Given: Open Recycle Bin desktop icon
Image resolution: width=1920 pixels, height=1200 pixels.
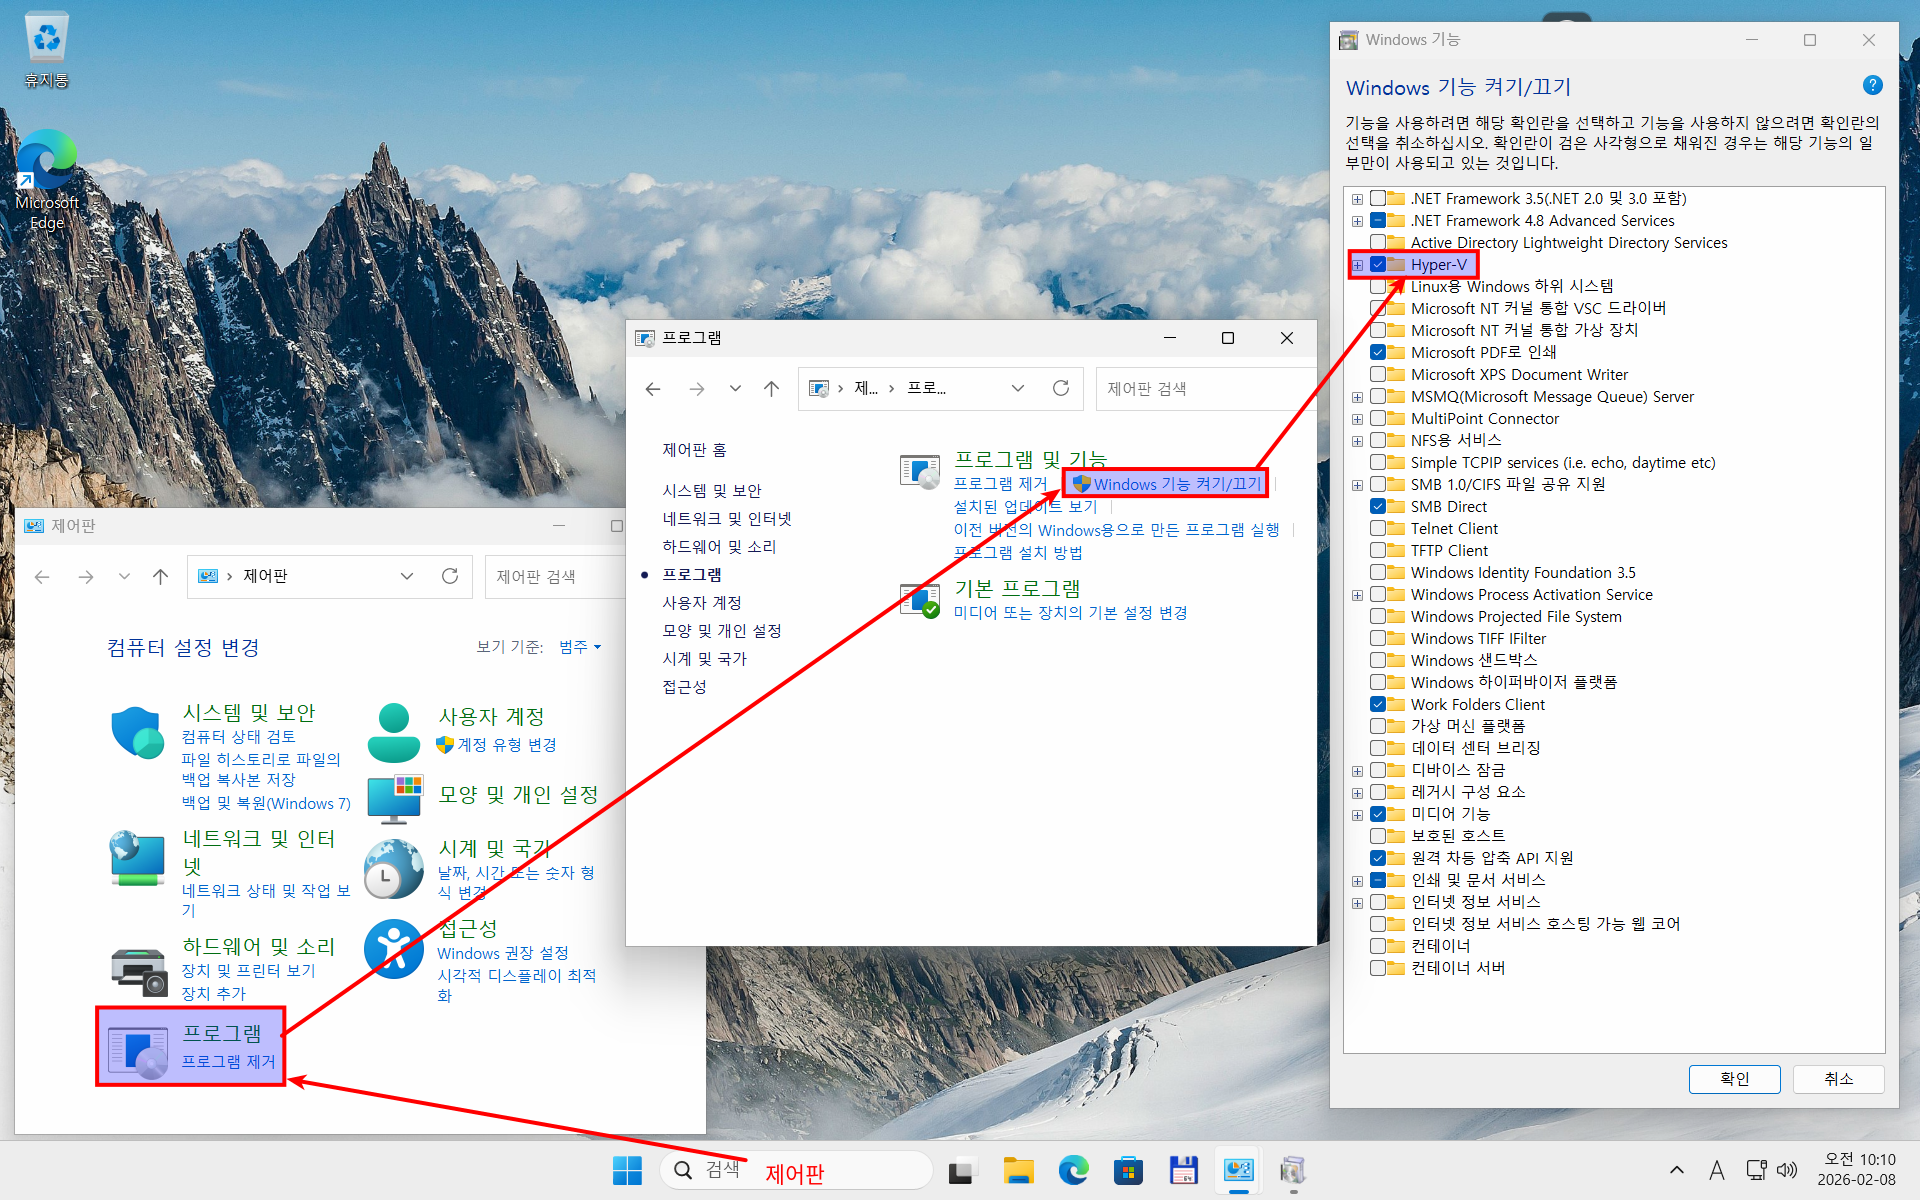Looking at the screenshot, I should click(x=47, y=50).
